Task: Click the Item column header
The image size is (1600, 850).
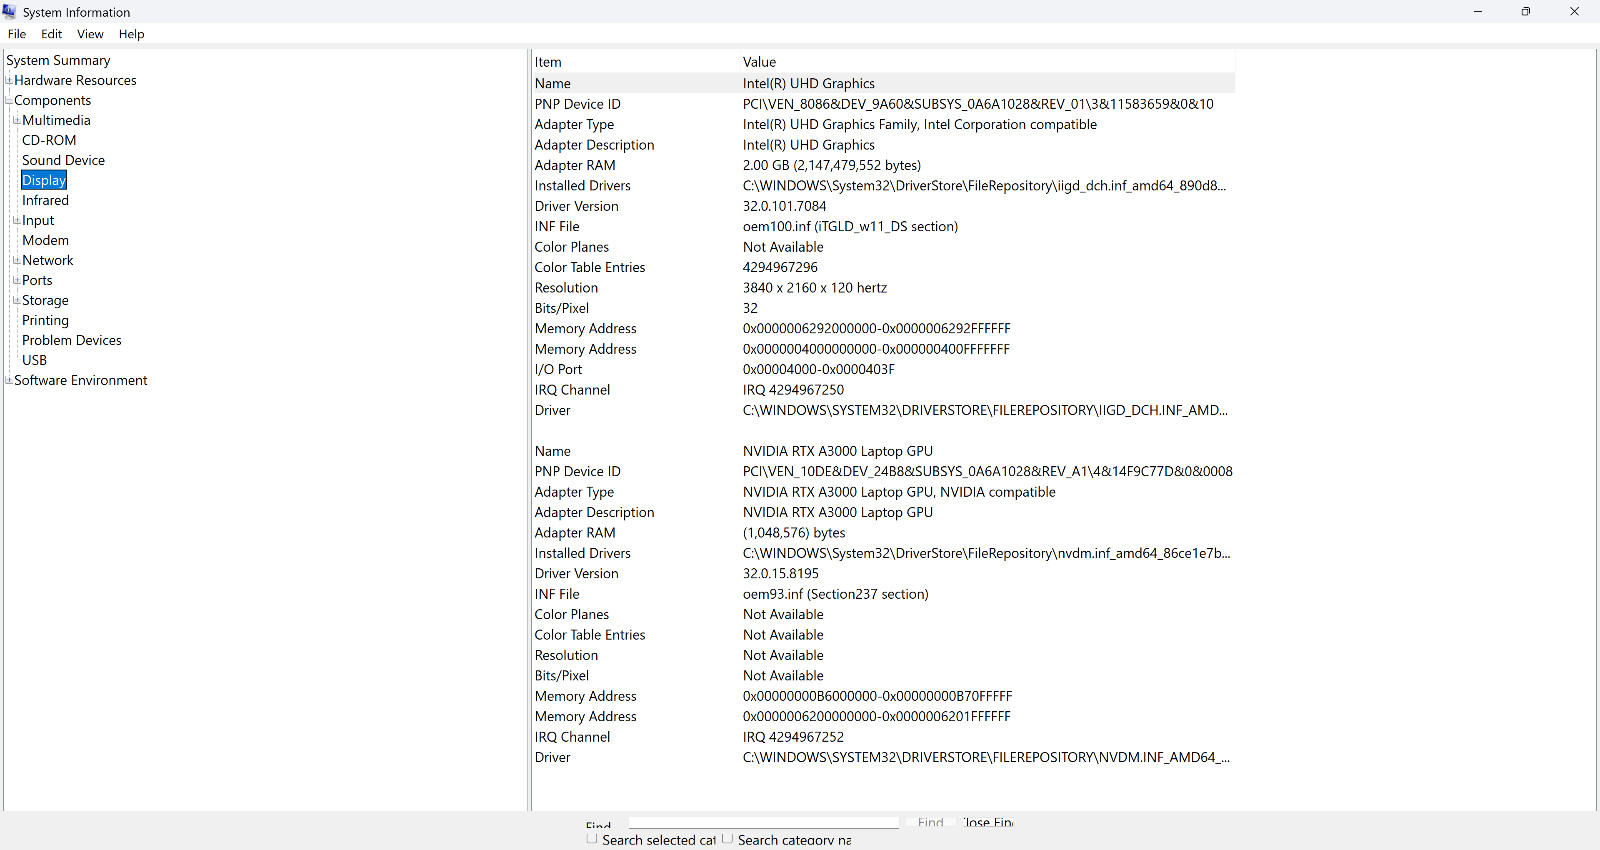Action: [548, 62]
